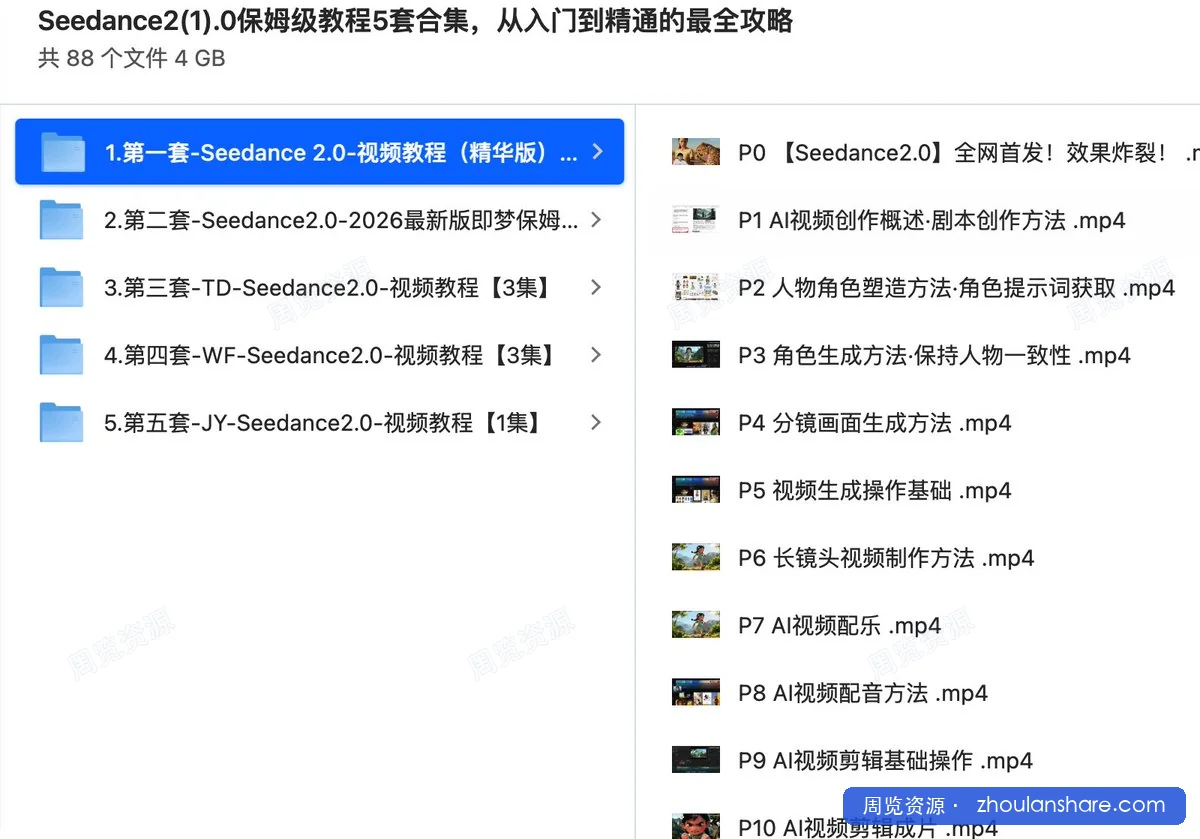Select file name P0 【Seedance2.0】全网首发
The width and height of the screenshot is (1200, 839).
point(968,153)
